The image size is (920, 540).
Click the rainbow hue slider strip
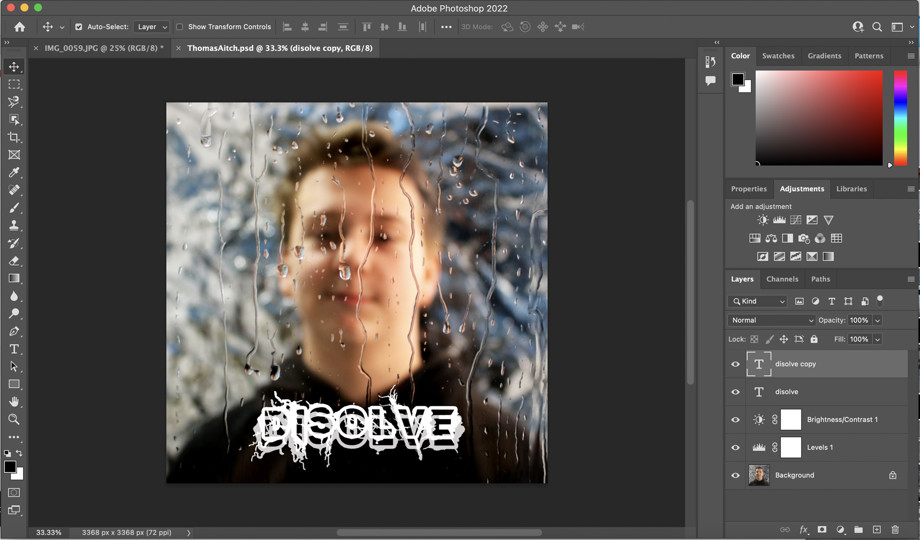click(x=900, y=116)
